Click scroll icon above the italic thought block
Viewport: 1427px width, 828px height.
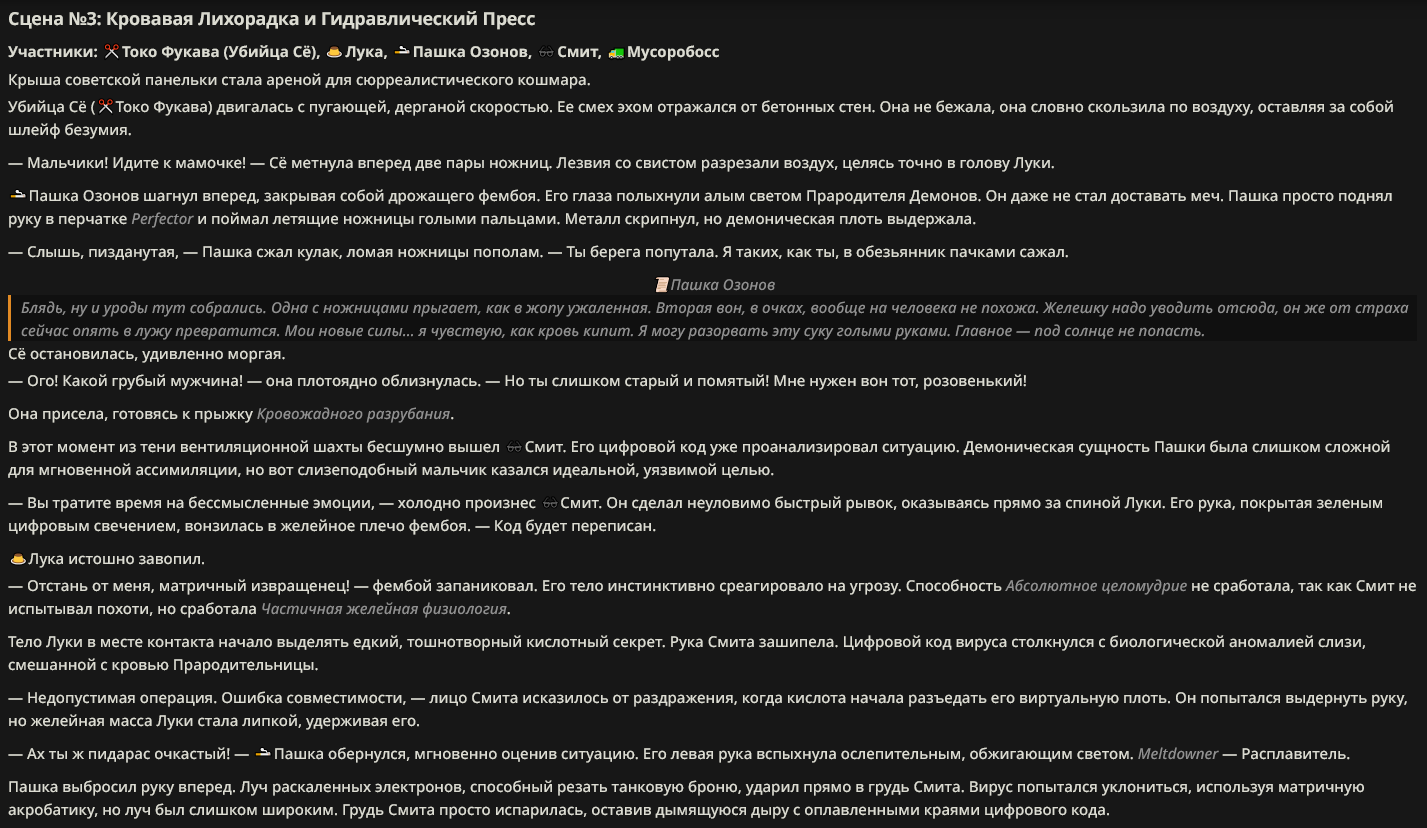pyautogui.click(x=660, y=285)
